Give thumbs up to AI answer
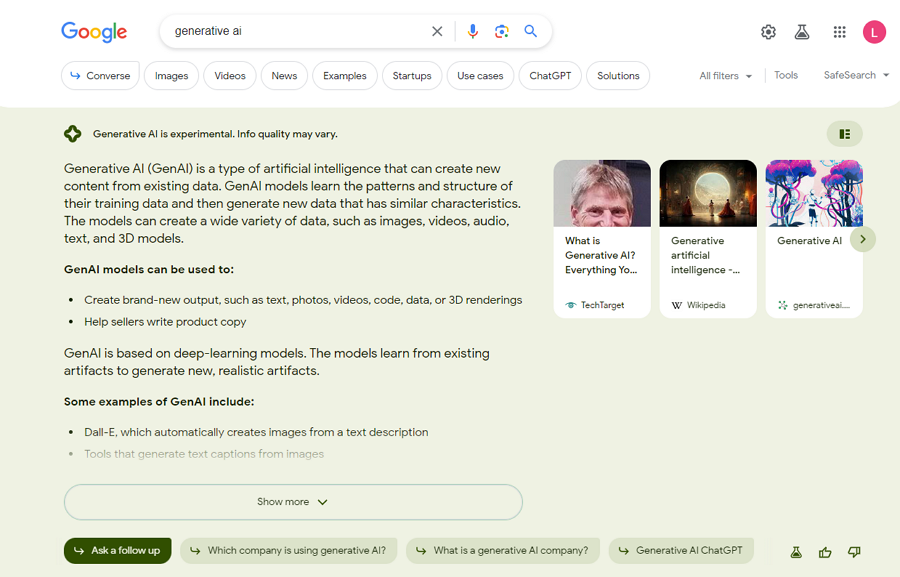 [x=825, y=552]
